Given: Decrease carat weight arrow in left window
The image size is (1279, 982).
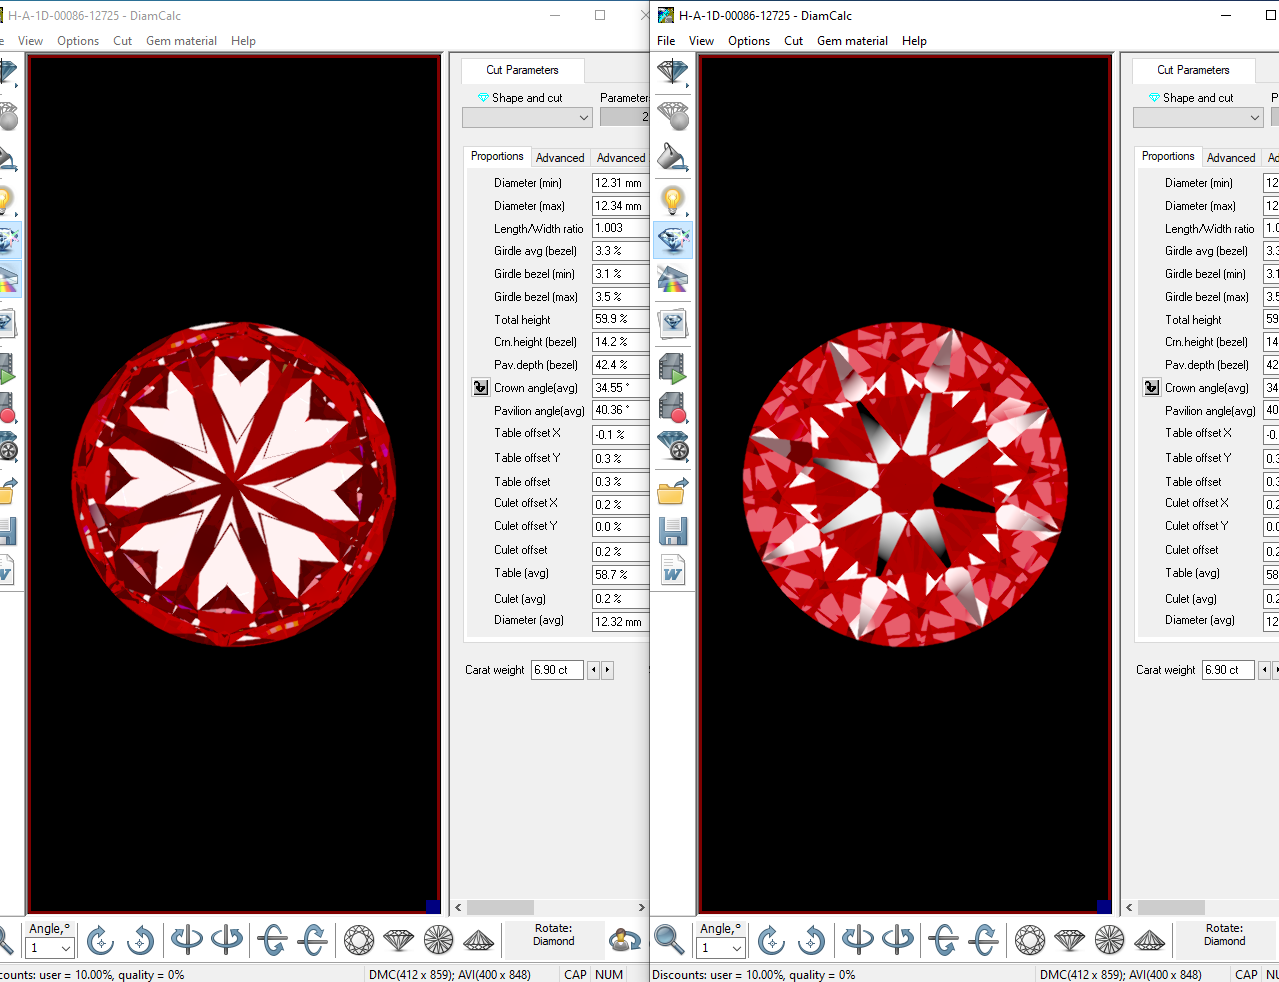Looking at the screenshot, I should click(x=593, y=670).
